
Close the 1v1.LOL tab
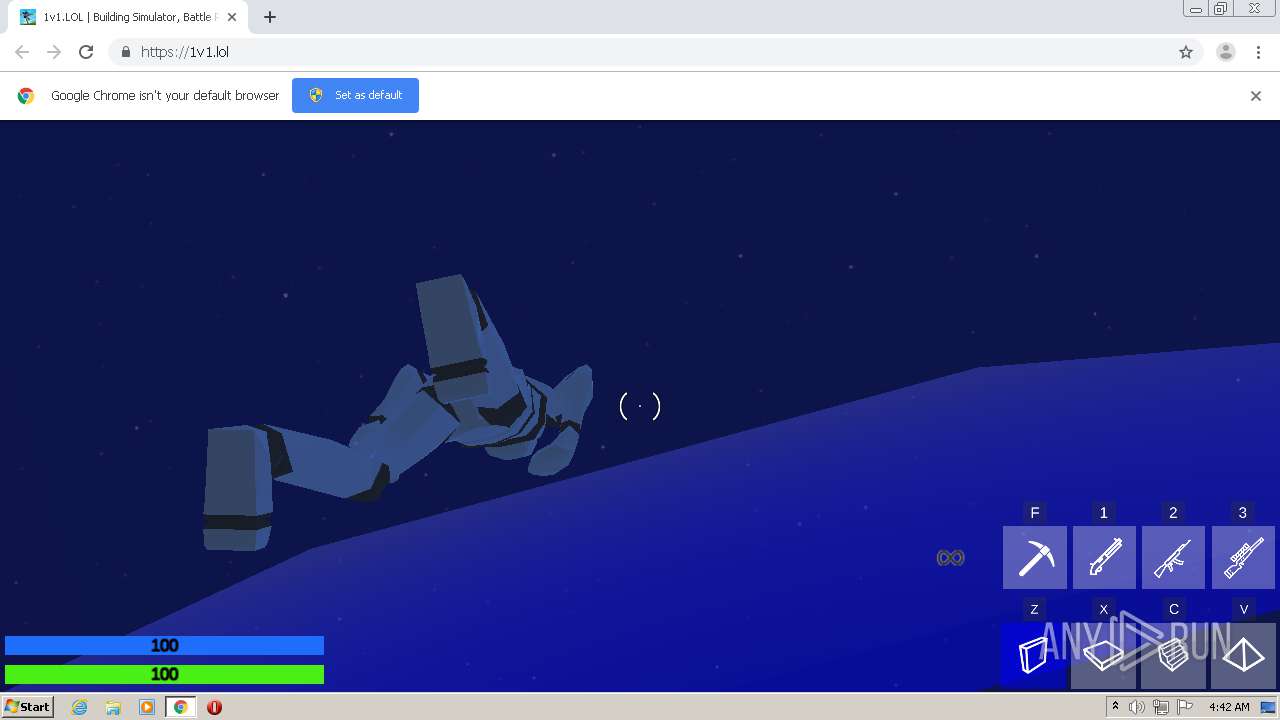pos(232,17)
